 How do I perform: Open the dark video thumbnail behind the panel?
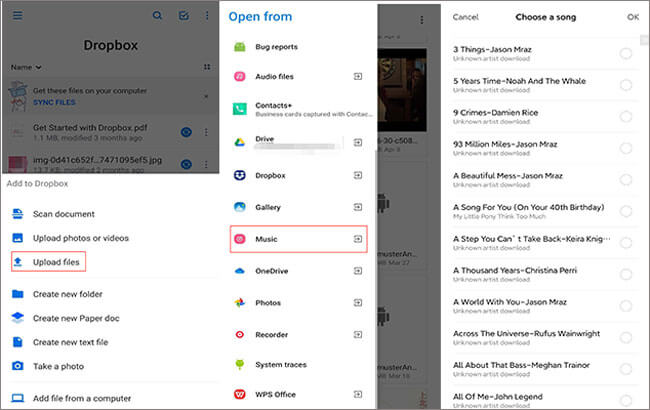point(402,90)
